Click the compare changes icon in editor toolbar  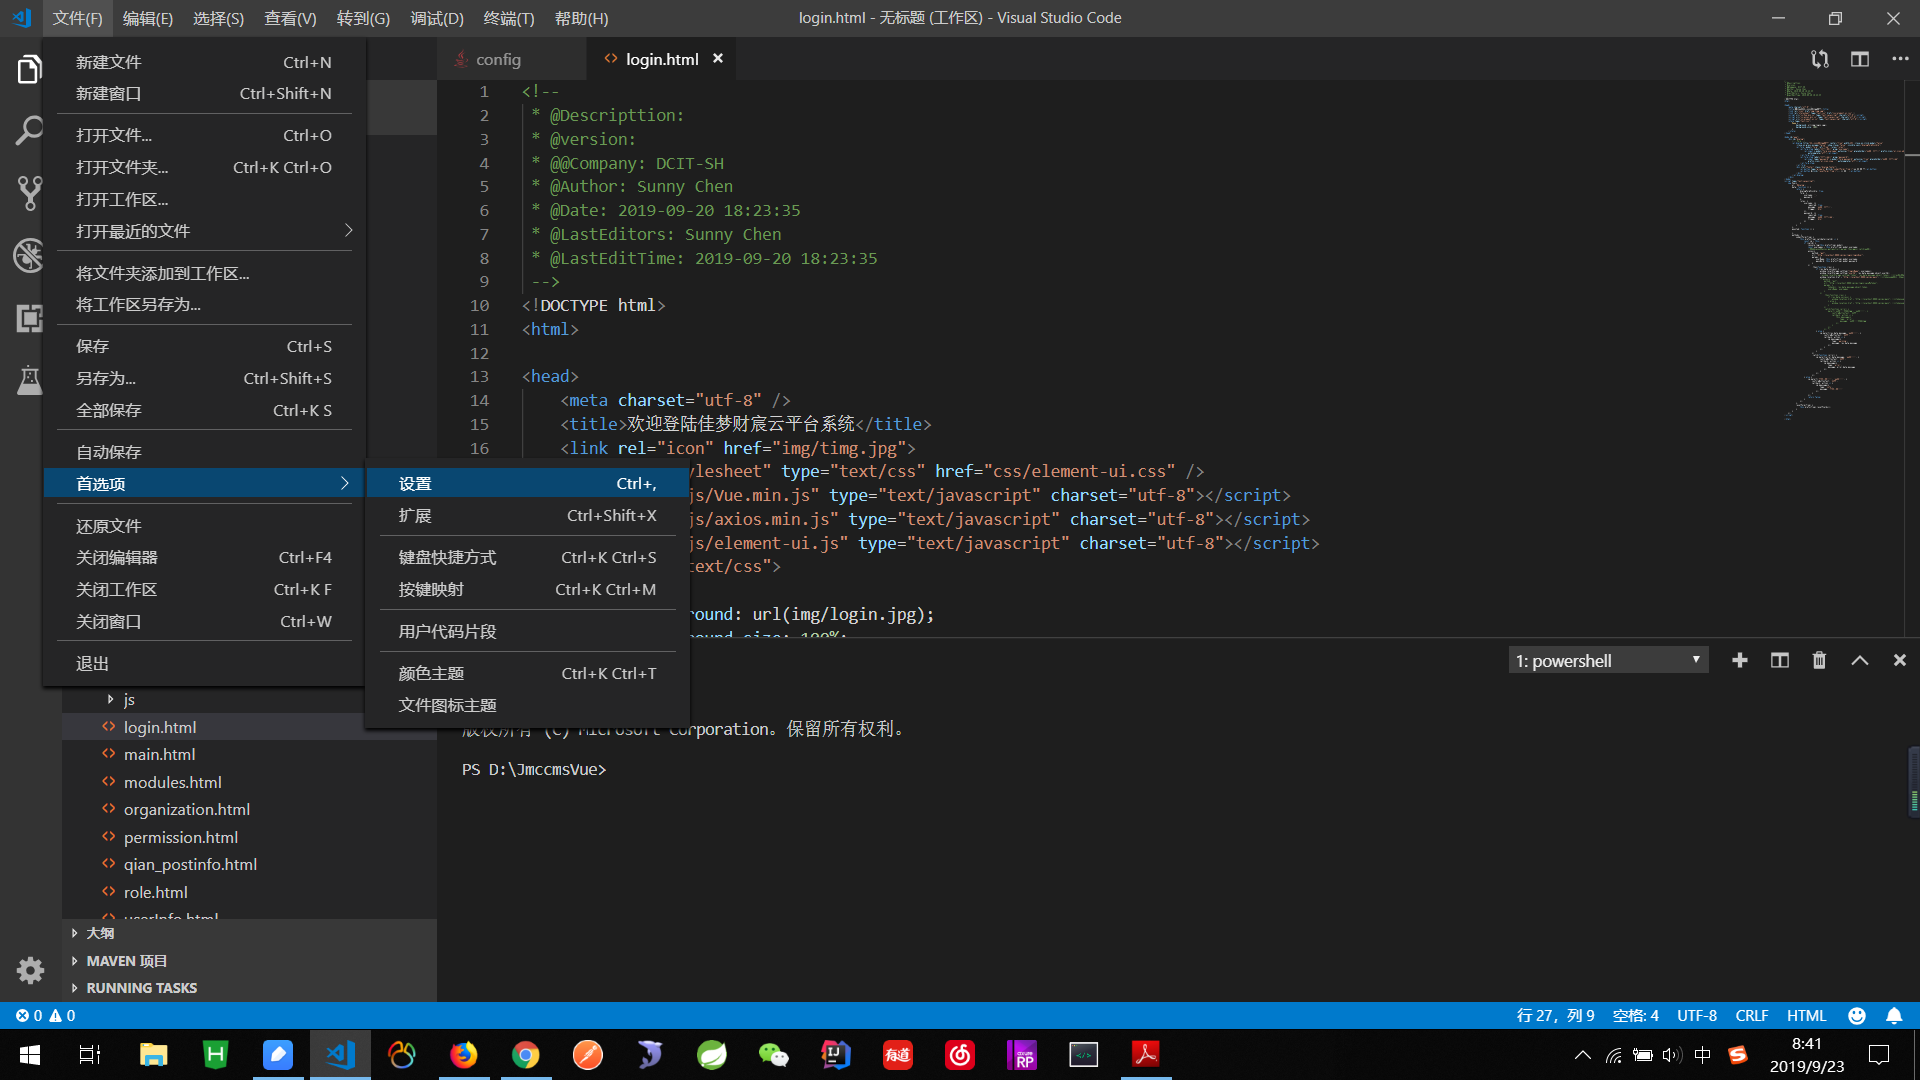click(x=1820, y=59)
